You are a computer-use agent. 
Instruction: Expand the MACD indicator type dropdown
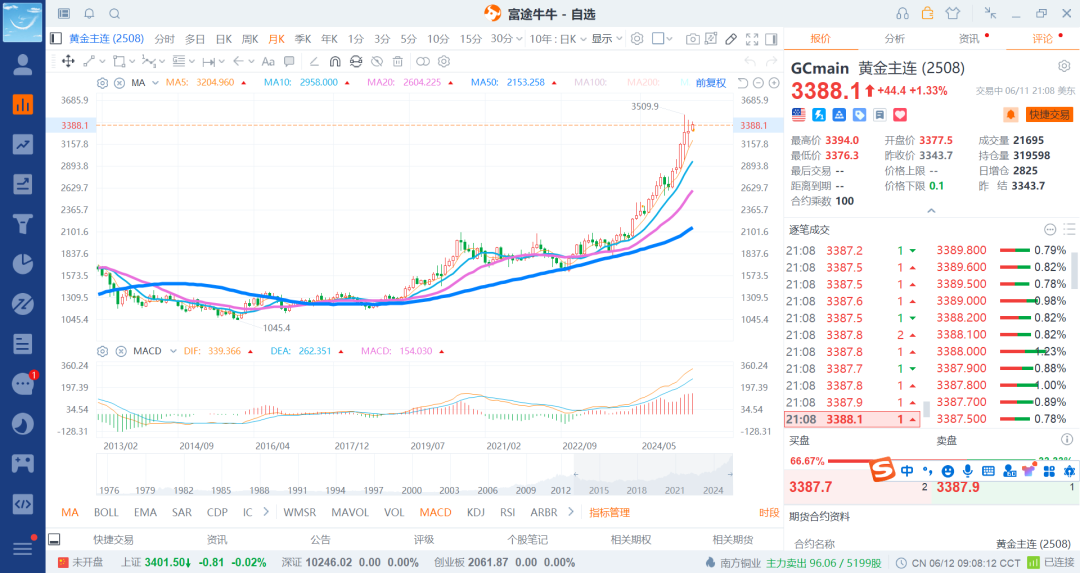tap(173, 351)
